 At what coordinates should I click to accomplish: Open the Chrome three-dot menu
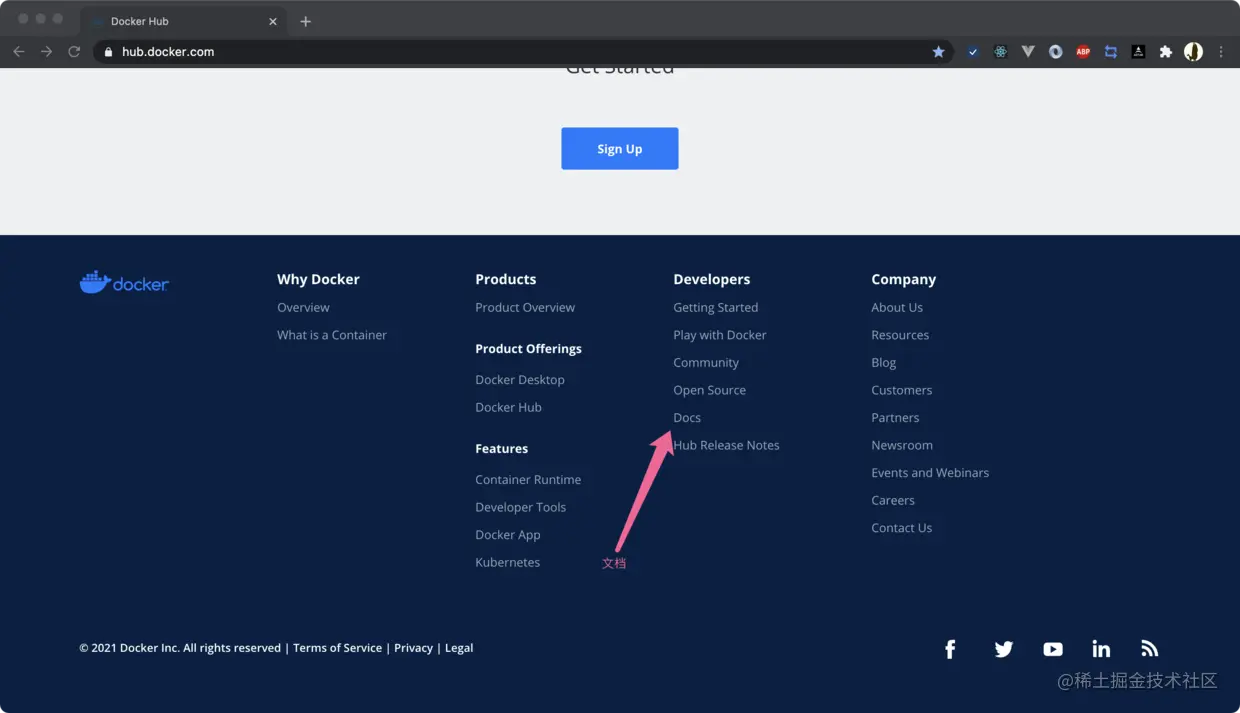(x=1221, y=52)
